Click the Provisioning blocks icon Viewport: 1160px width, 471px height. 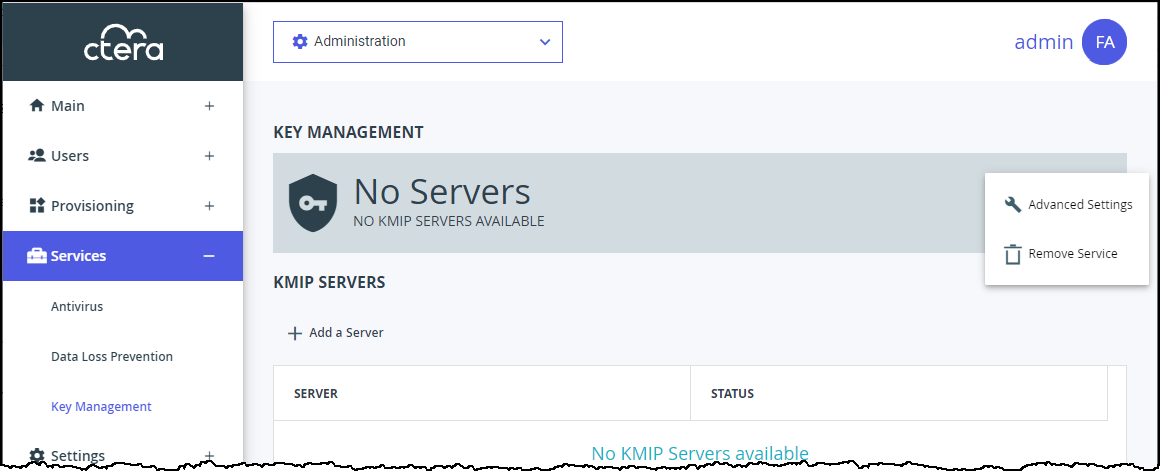pos(36,206)
